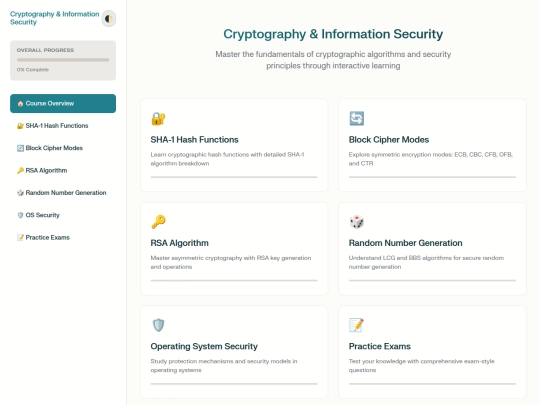
Task: Open SHA-1 Hash Functions sidebar item
Action: [x=63, y=126]
